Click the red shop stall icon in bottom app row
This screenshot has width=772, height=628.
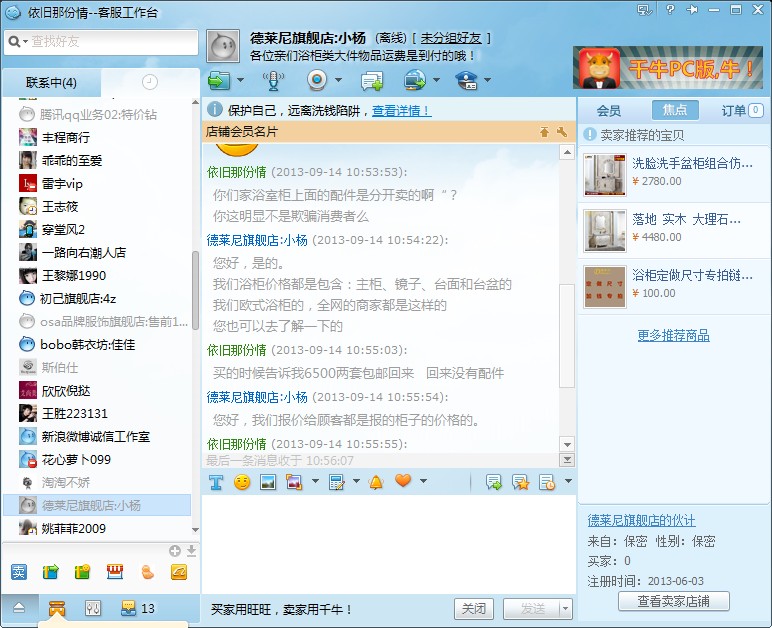115,571
